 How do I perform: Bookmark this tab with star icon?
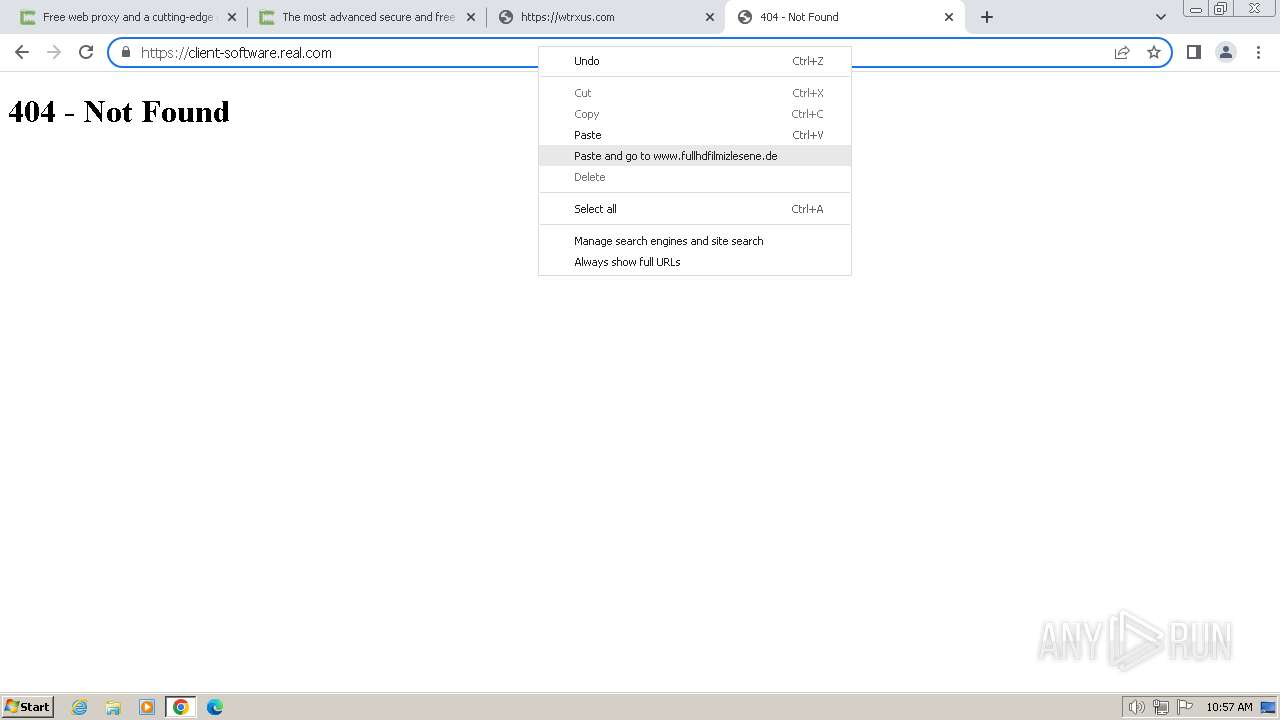(1154, 53)
